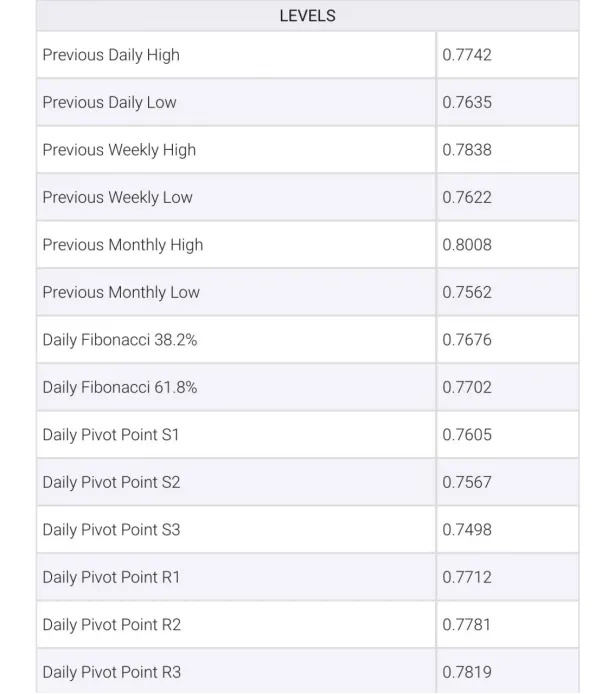602x694 pixels.
Task: Select the Previous Daily Low row label
Action: coord(109,102)
